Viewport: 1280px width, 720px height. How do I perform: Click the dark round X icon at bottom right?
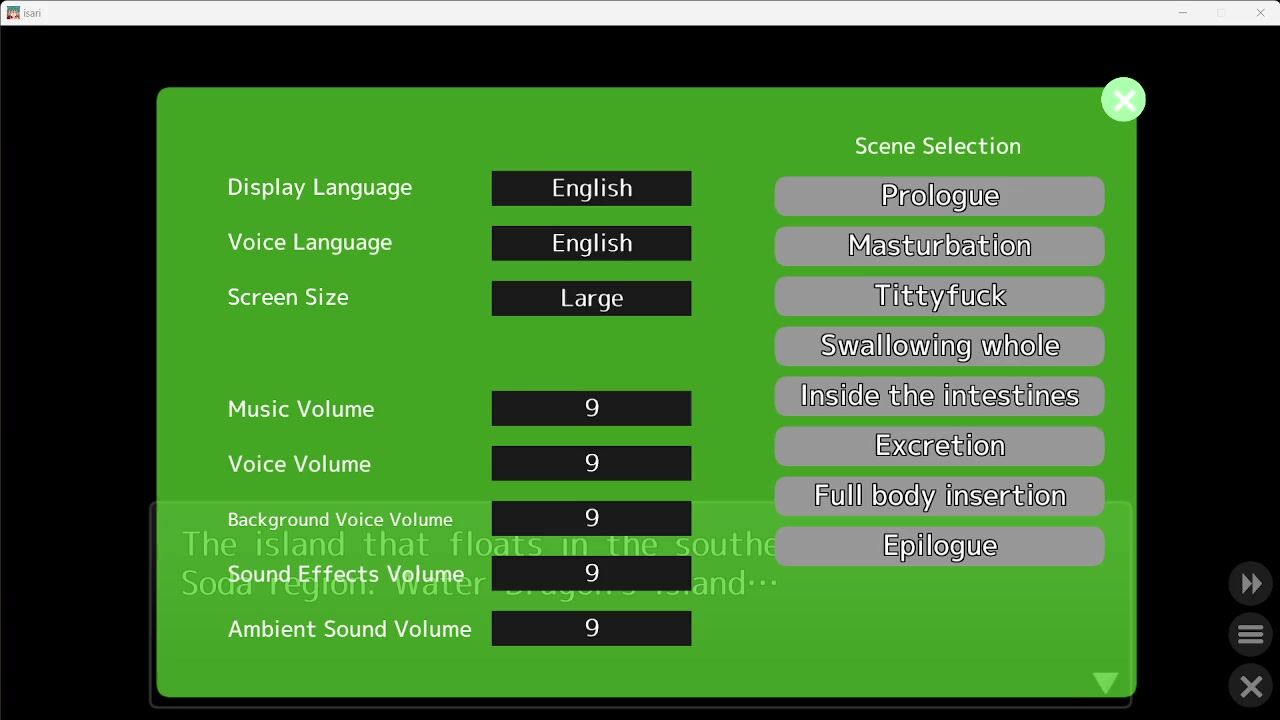pos(1251,687)
